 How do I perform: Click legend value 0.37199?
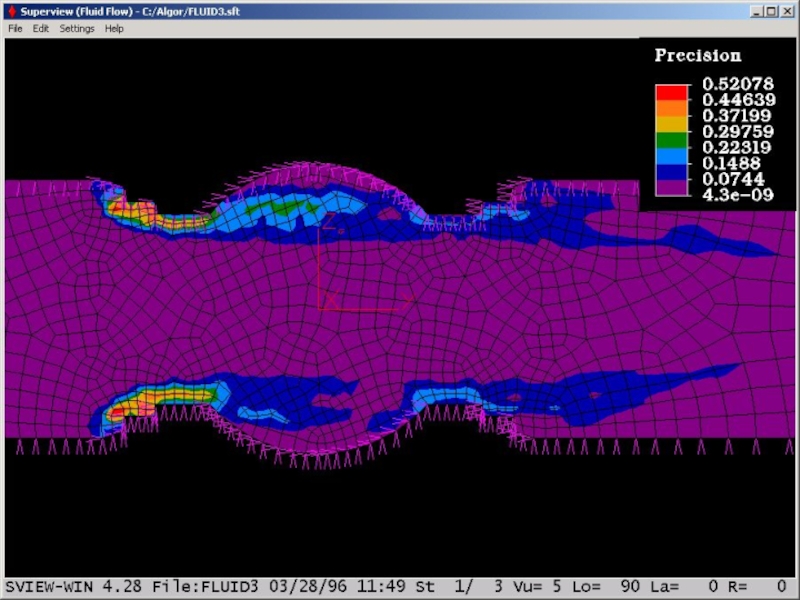point(738,115)
